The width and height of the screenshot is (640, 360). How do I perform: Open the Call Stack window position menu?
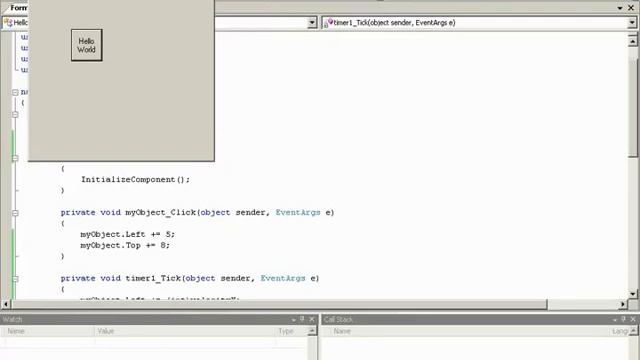pos(615,320)
